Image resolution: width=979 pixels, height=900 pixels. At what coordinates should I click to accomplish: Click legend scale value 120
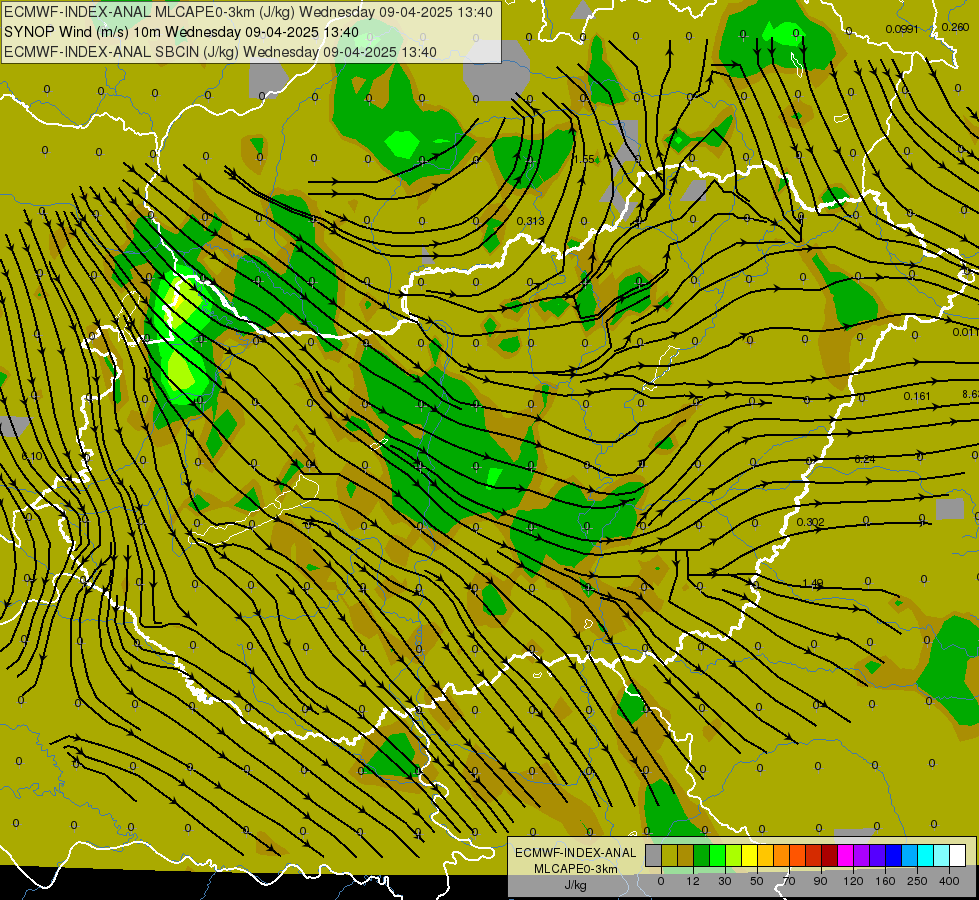[x=854, y=881]
